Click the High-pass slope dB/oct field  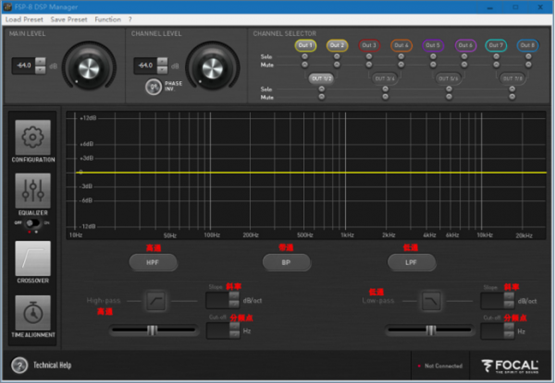pos(218,300)
